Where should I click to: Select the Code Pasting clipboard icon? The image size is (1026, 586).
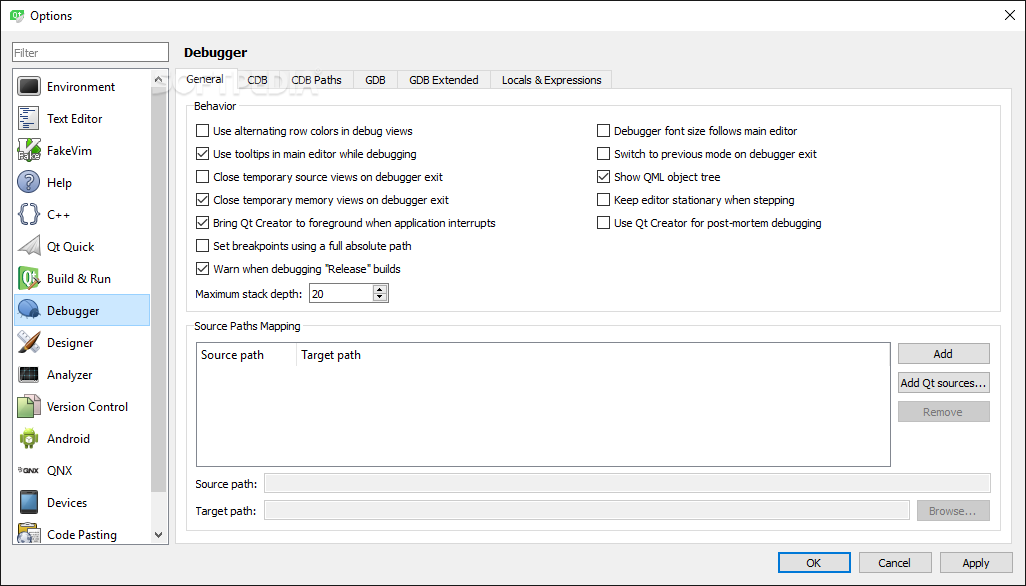point(29,534)
